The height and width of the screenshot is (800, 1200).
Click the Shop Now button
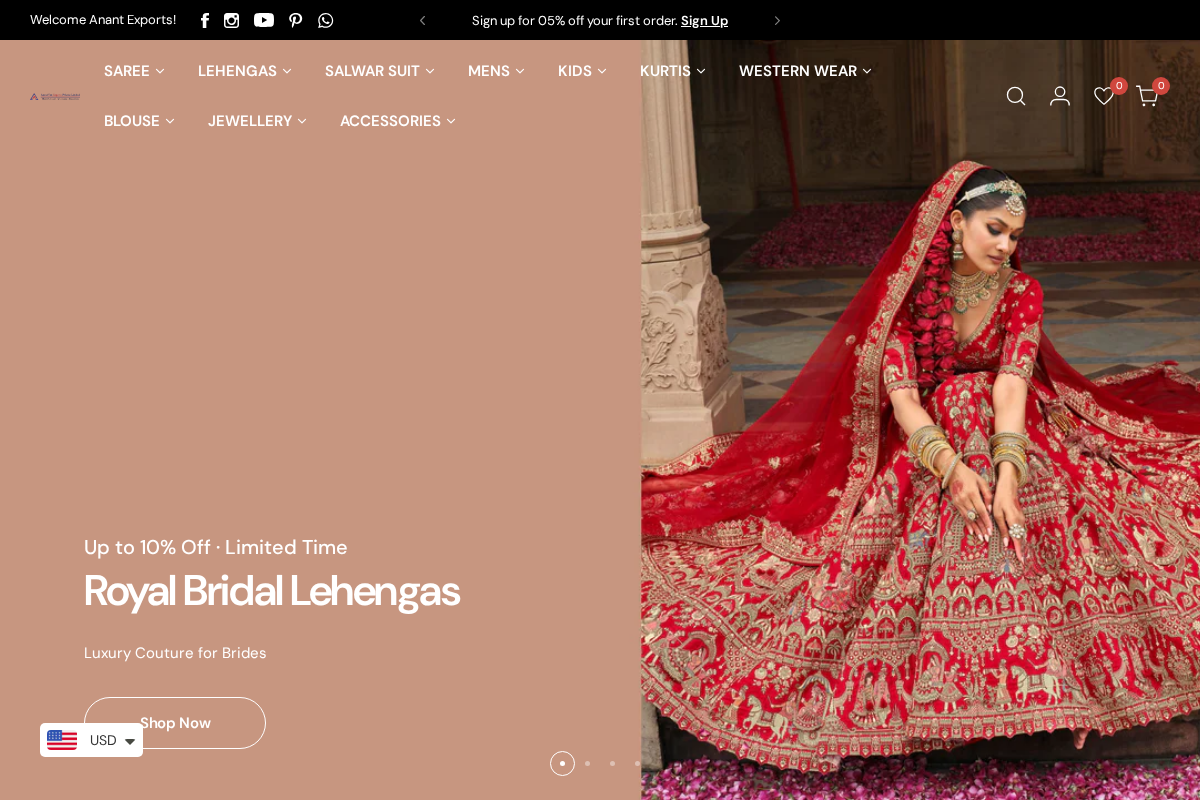175,723
